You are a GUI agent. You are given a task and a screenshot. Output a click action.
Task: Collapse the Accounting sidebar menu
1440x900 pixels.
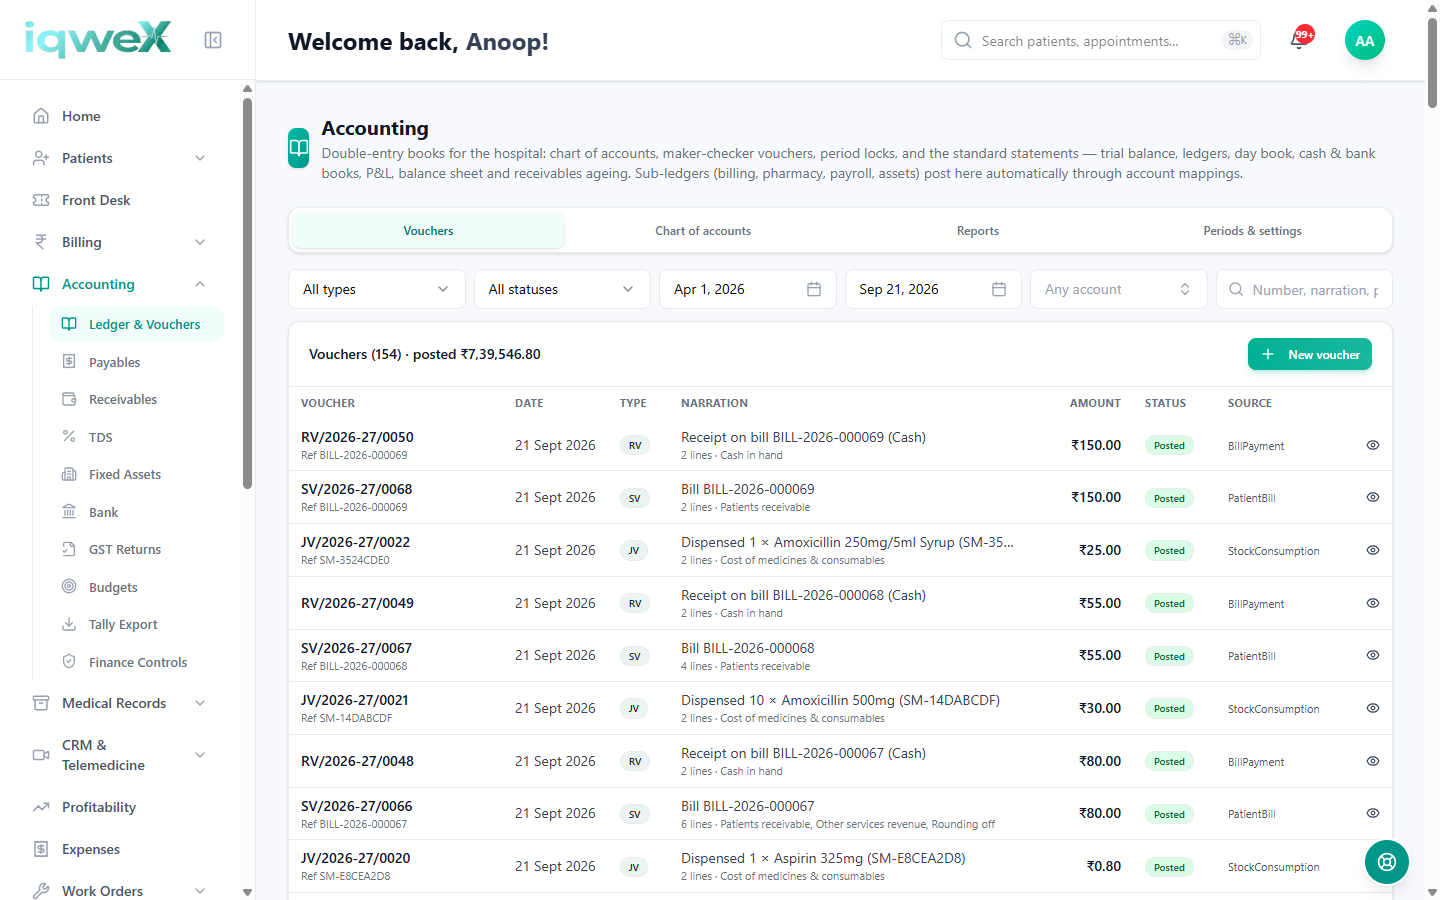click(120, 284)
